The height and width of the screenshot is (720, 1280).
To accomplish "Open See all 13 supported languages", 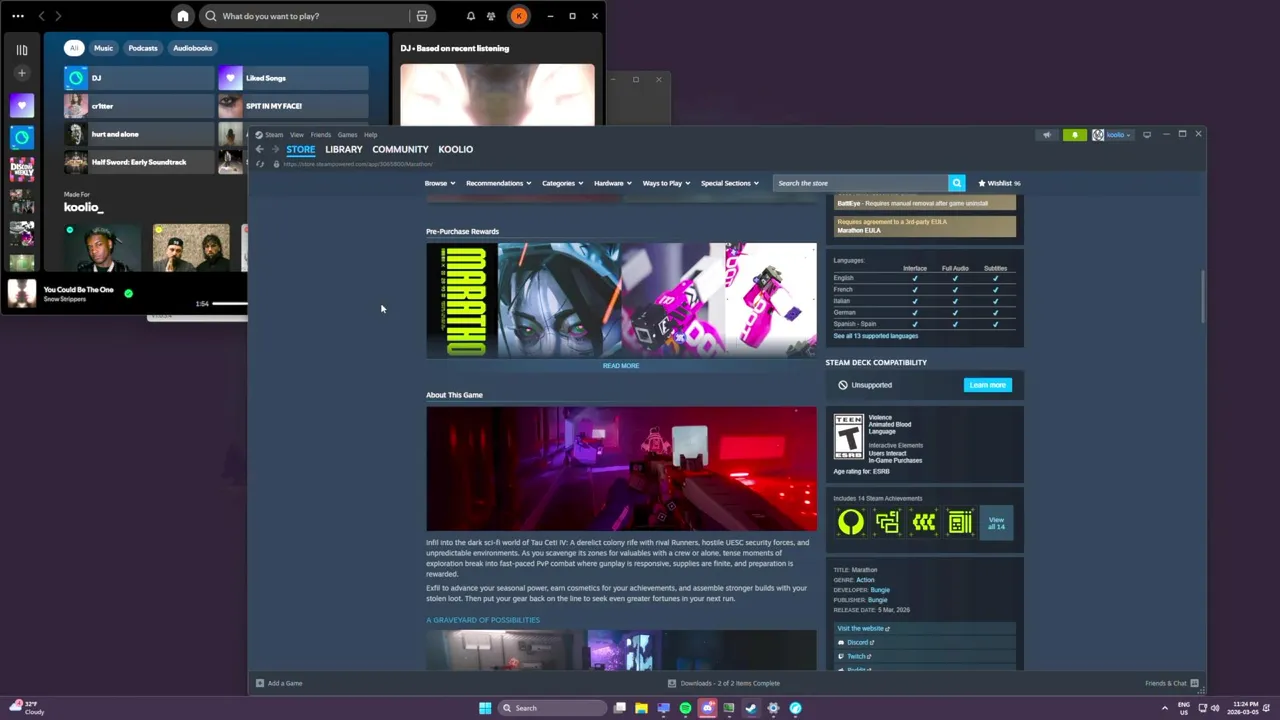I will click(x=875, y=336).
